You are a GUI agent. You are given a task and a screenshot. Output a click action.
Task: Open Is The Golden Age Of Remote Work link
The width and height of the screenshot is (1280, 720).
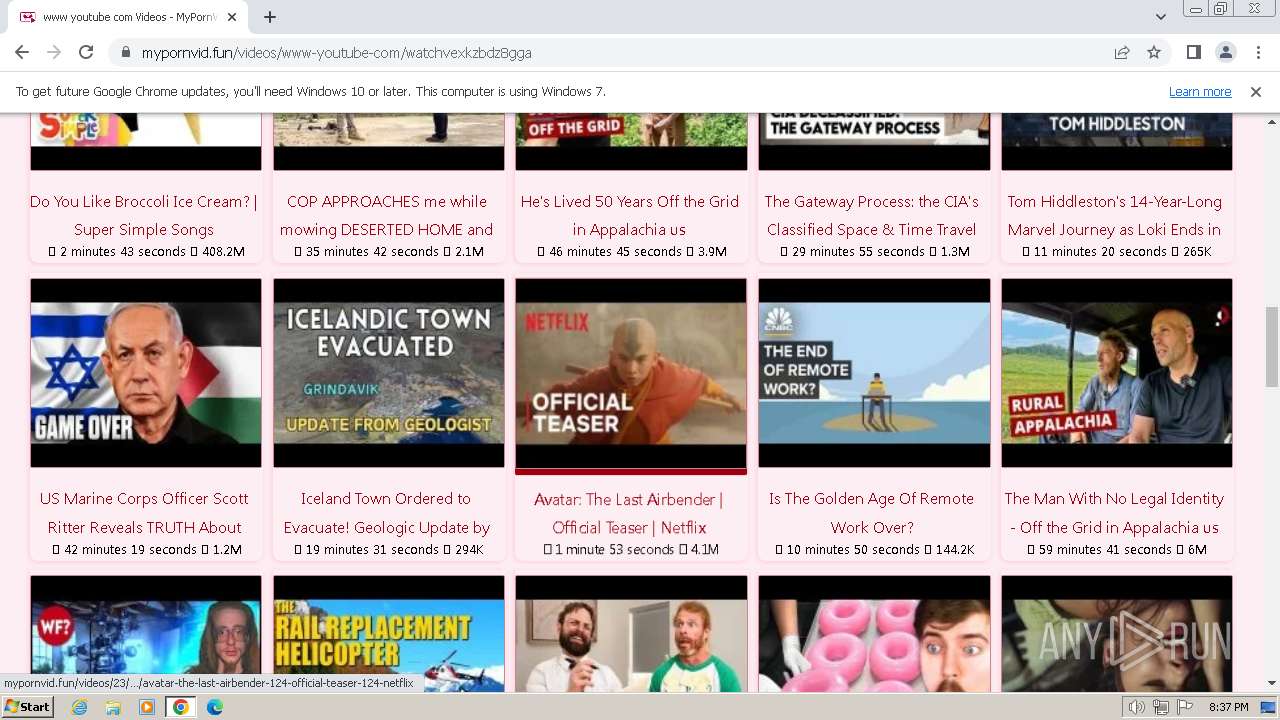click(x=872, y=512)
